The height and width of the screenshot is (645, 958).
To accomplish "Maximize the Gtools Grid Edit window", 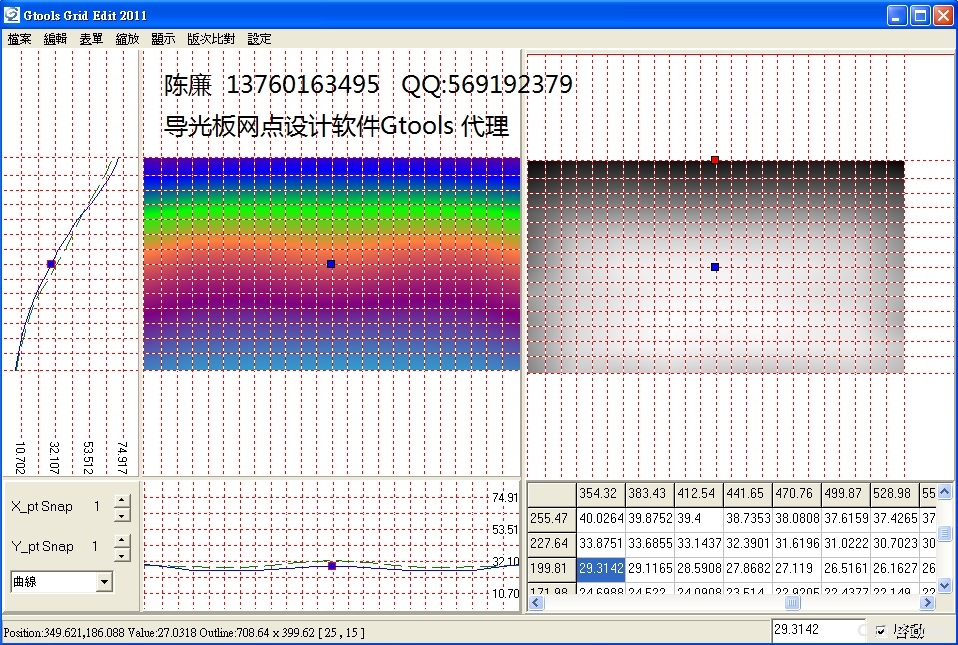I will (920, 15).
